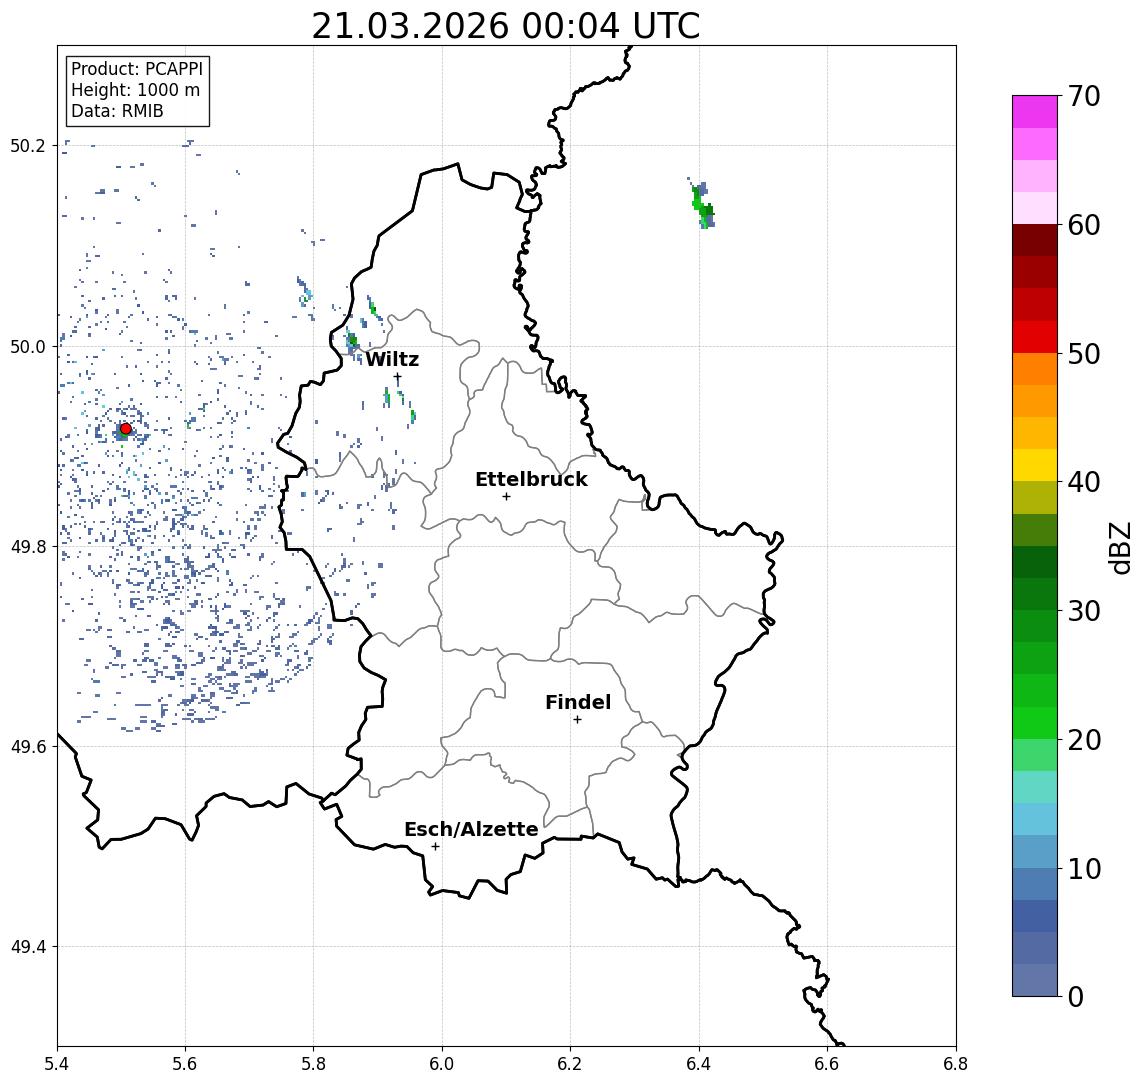Click the 20 colorbar tick label

[x=1084, y=739]
